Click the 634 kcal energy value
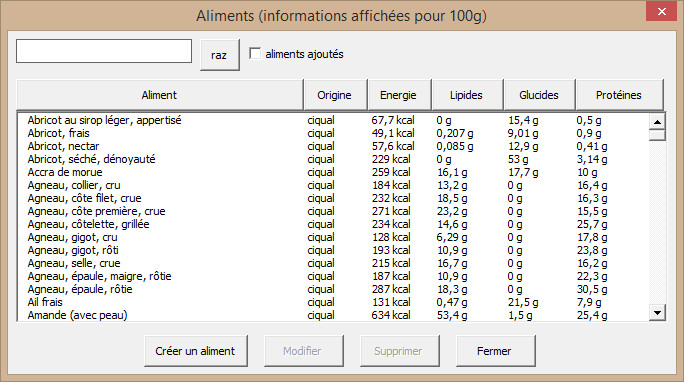The height and width of the screenshot is (382, 684). [x=391, y=315]
